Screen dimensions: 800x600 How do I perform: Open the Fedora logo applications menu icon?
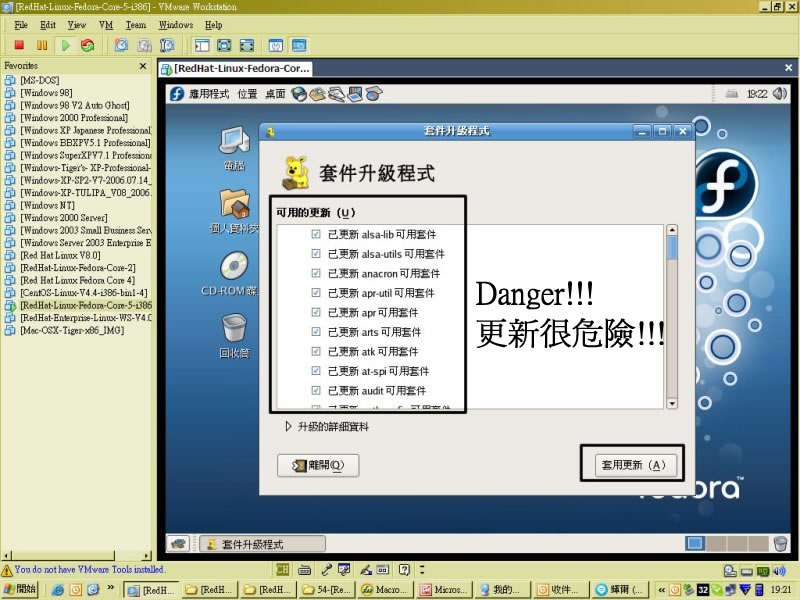click(x=177, y=94)
